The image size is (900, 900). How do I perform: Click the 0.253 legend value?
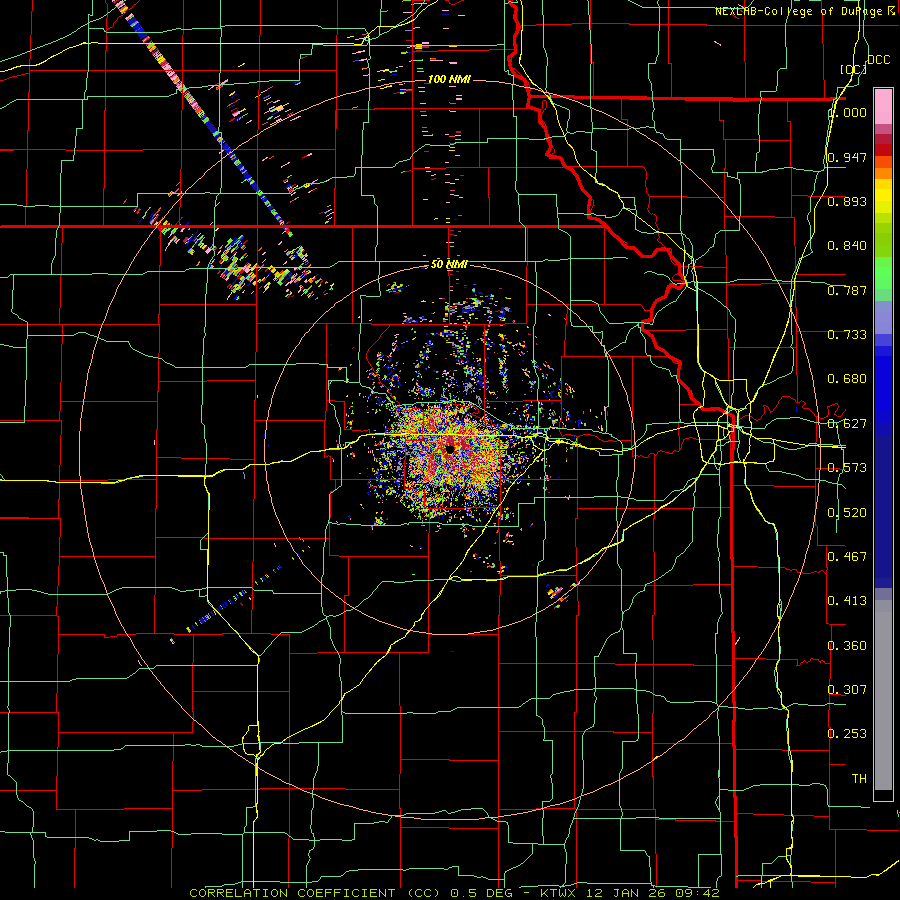pos(847,734)
